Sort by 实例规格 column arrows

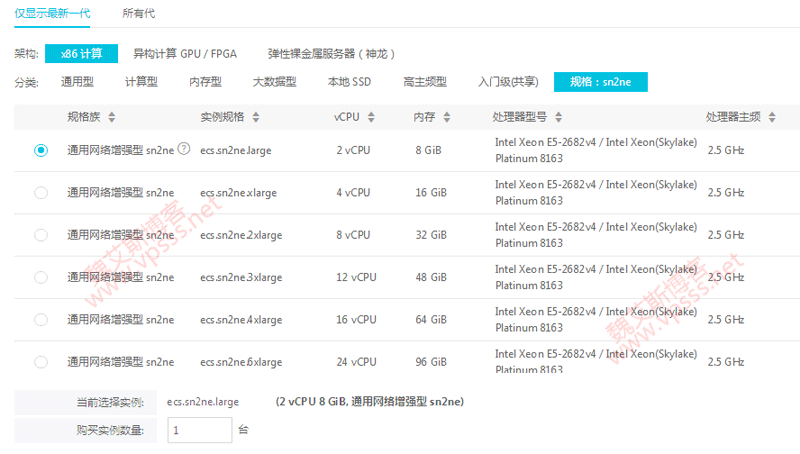(257, 117)
